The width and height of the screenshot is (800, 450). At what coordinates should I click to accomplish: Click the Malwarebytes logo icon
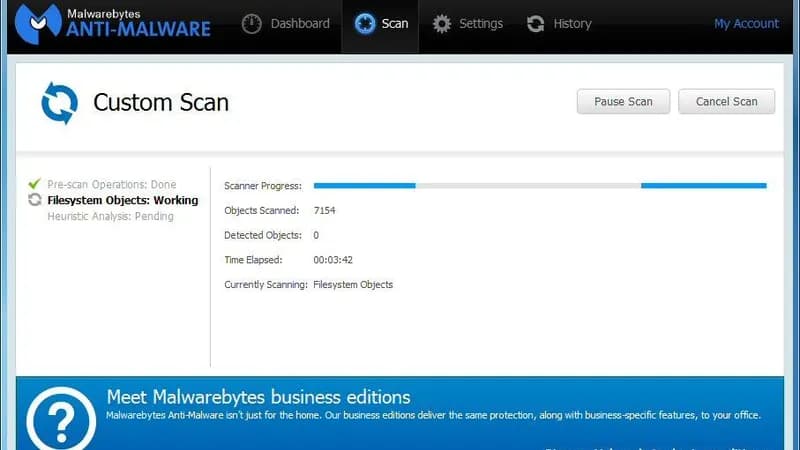click(38, 23)
